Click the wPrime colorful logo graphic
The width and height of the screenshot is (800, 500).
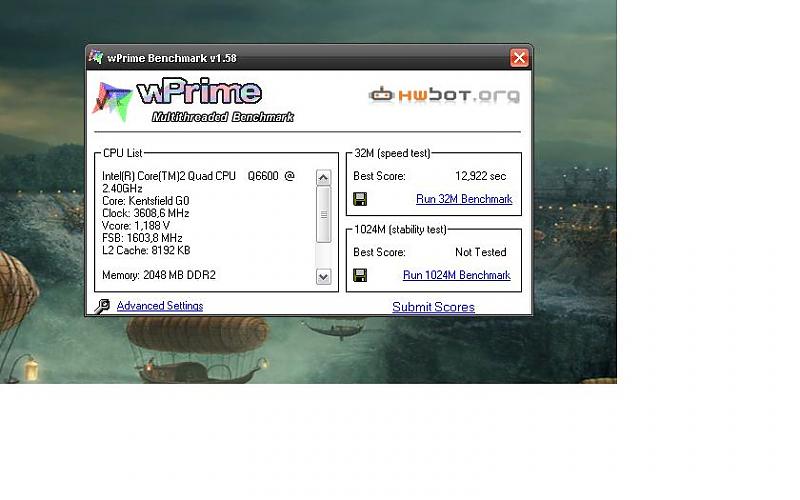point(112,102)
